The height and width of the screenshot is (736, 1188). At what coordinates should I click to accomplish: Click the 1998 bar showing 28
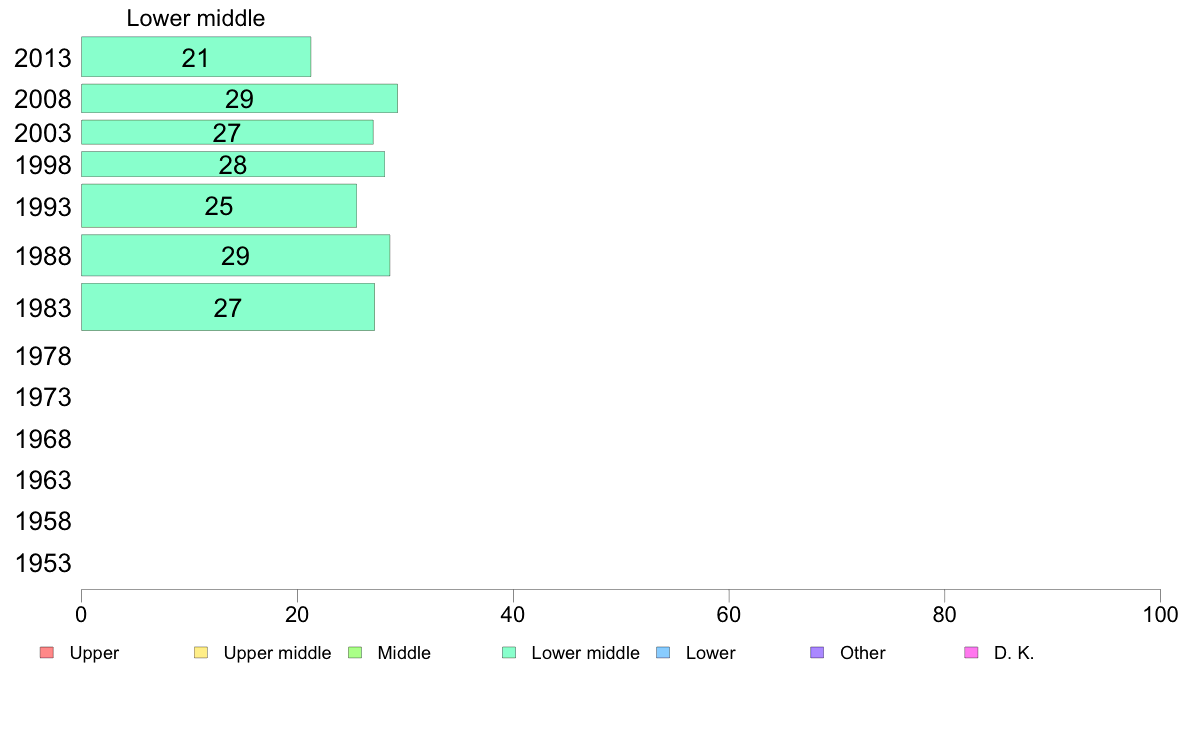point(233,164)
